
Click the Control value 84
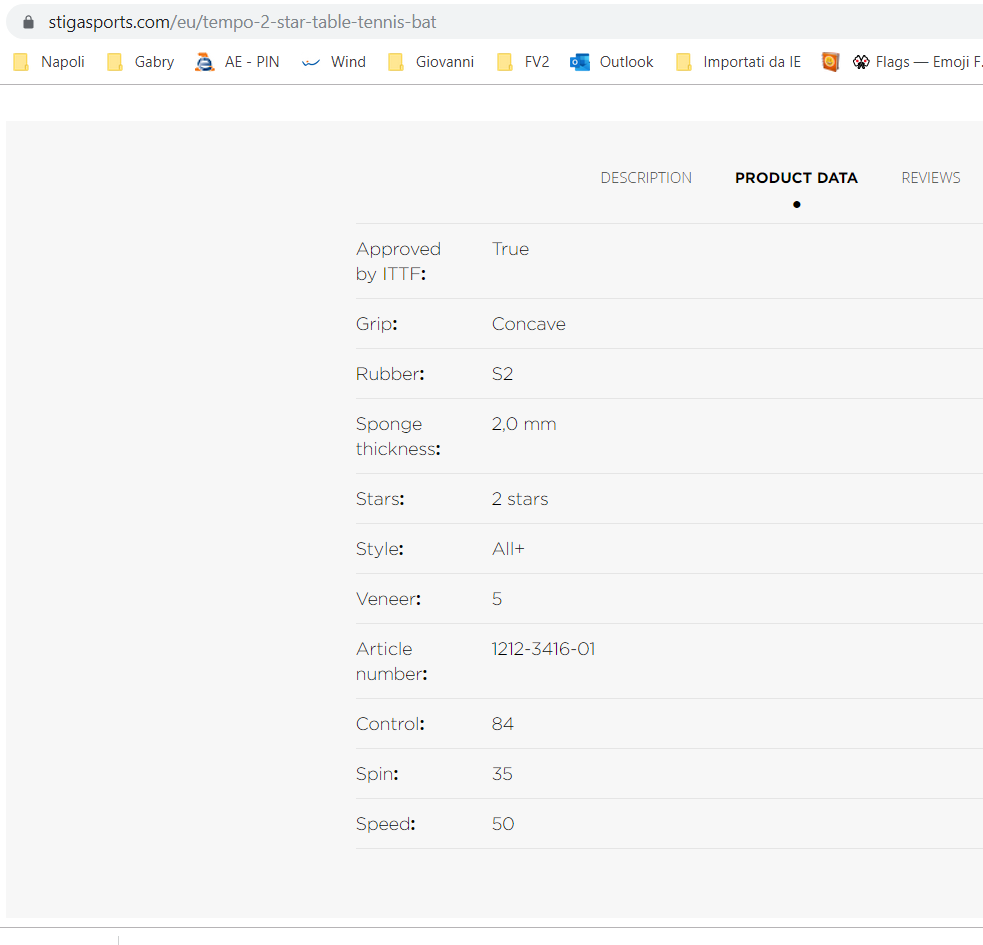pos(503,724)
